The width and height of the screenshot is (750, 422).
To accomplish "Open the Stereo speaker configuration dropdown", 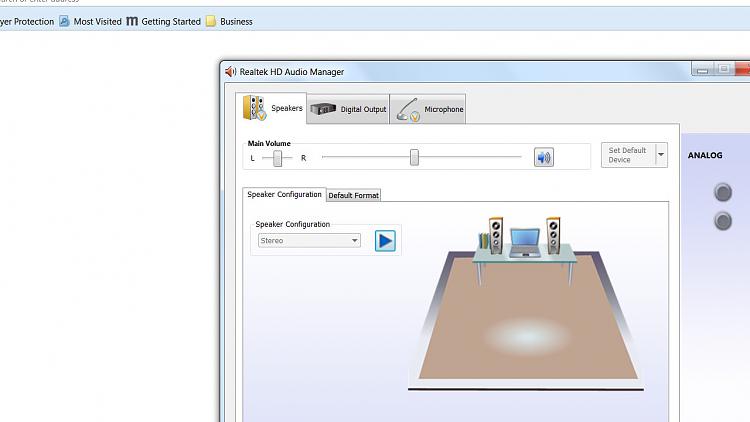I will click(x=309, y=240).
